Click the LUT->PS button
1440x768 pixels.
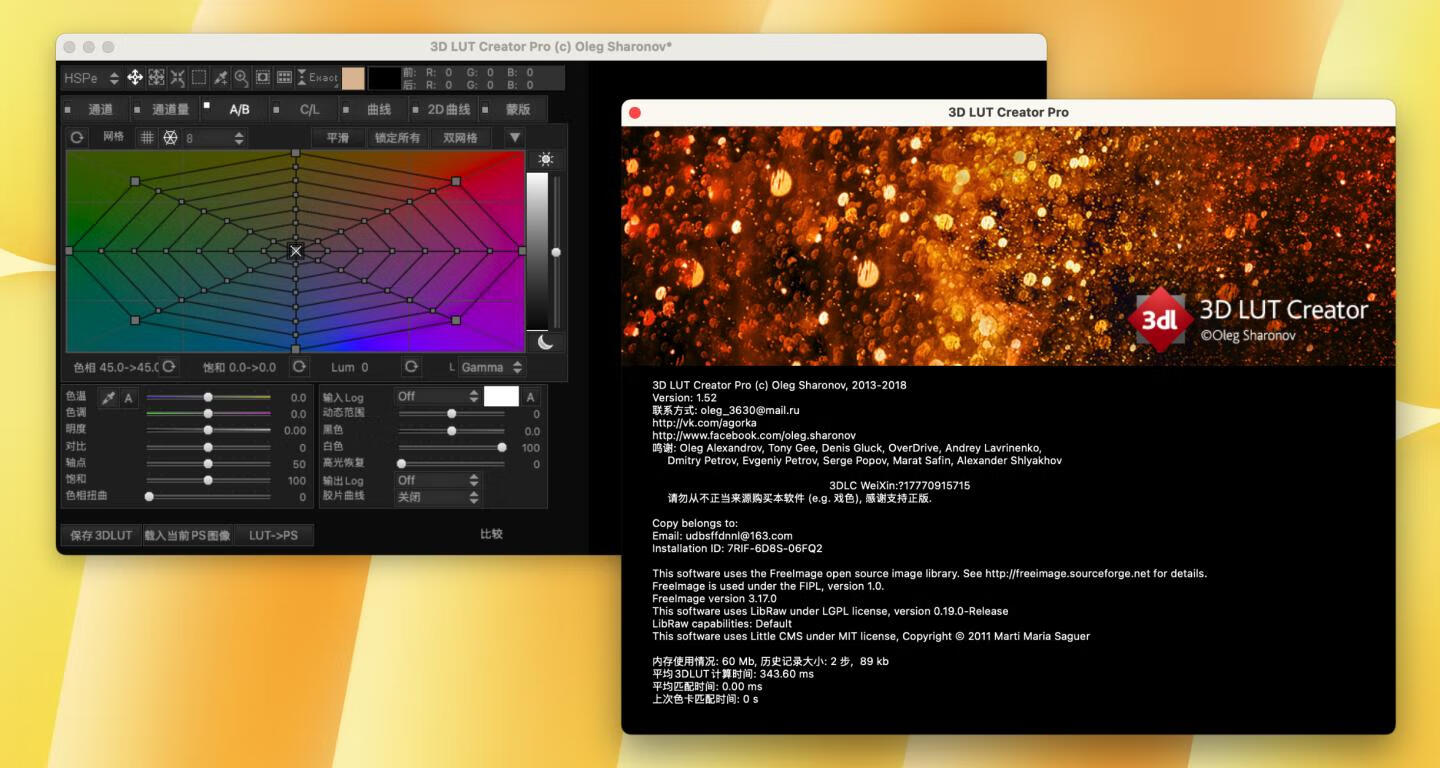tap(274, 535)
